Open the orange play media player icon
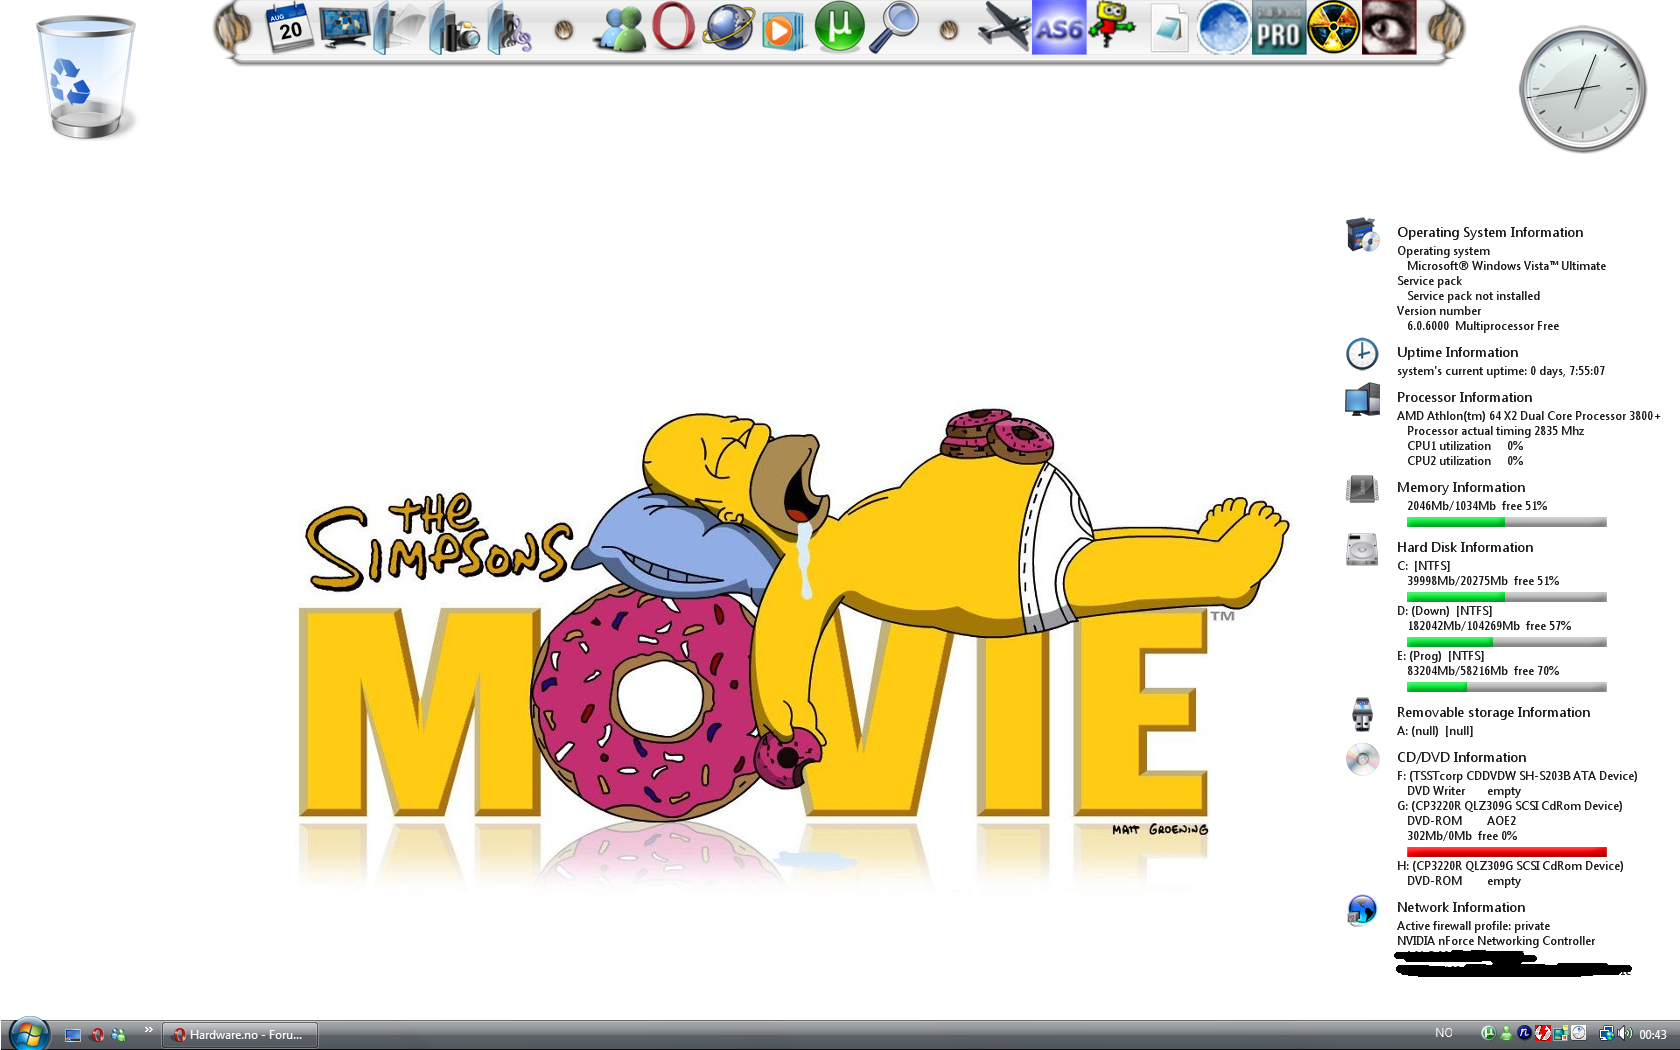The height and width of the screenshot is (1050, 1680). [783, 29]
